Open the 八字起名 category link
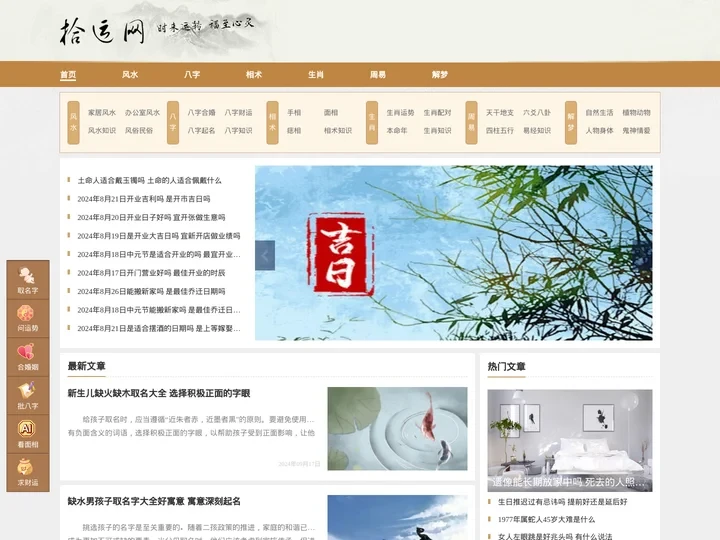Image resolution: width=720 pixels, height=540 pixels. click(x=202, y=130)
